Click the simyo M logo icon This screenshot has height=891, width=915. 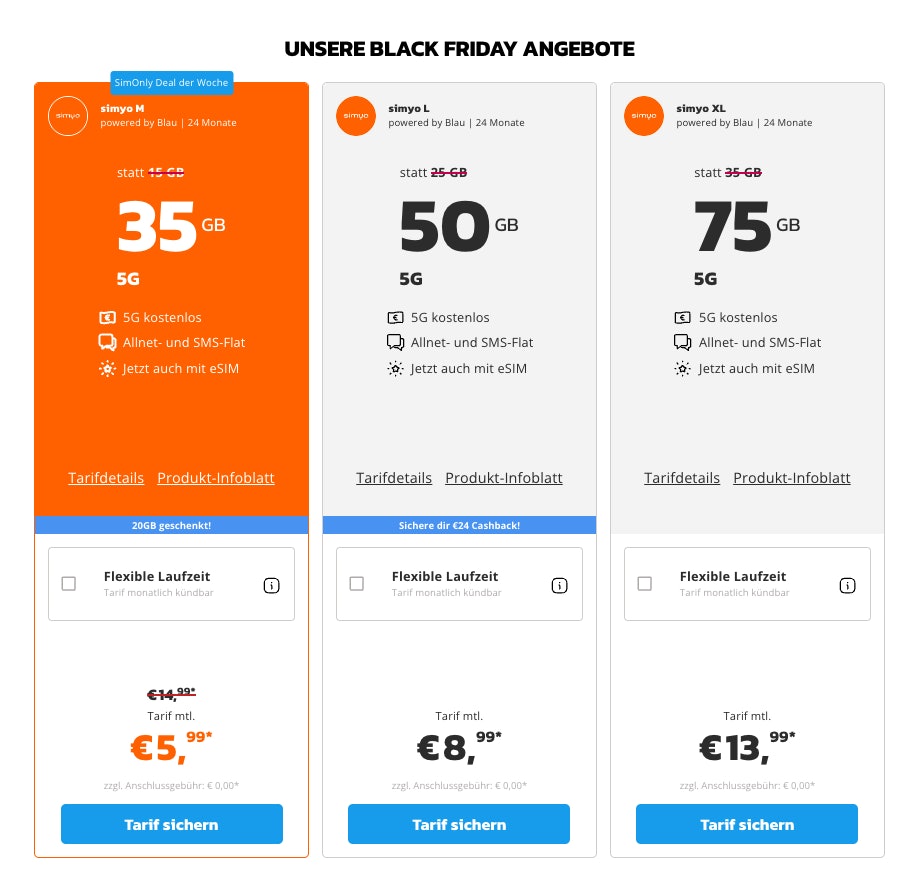(68, 115)
